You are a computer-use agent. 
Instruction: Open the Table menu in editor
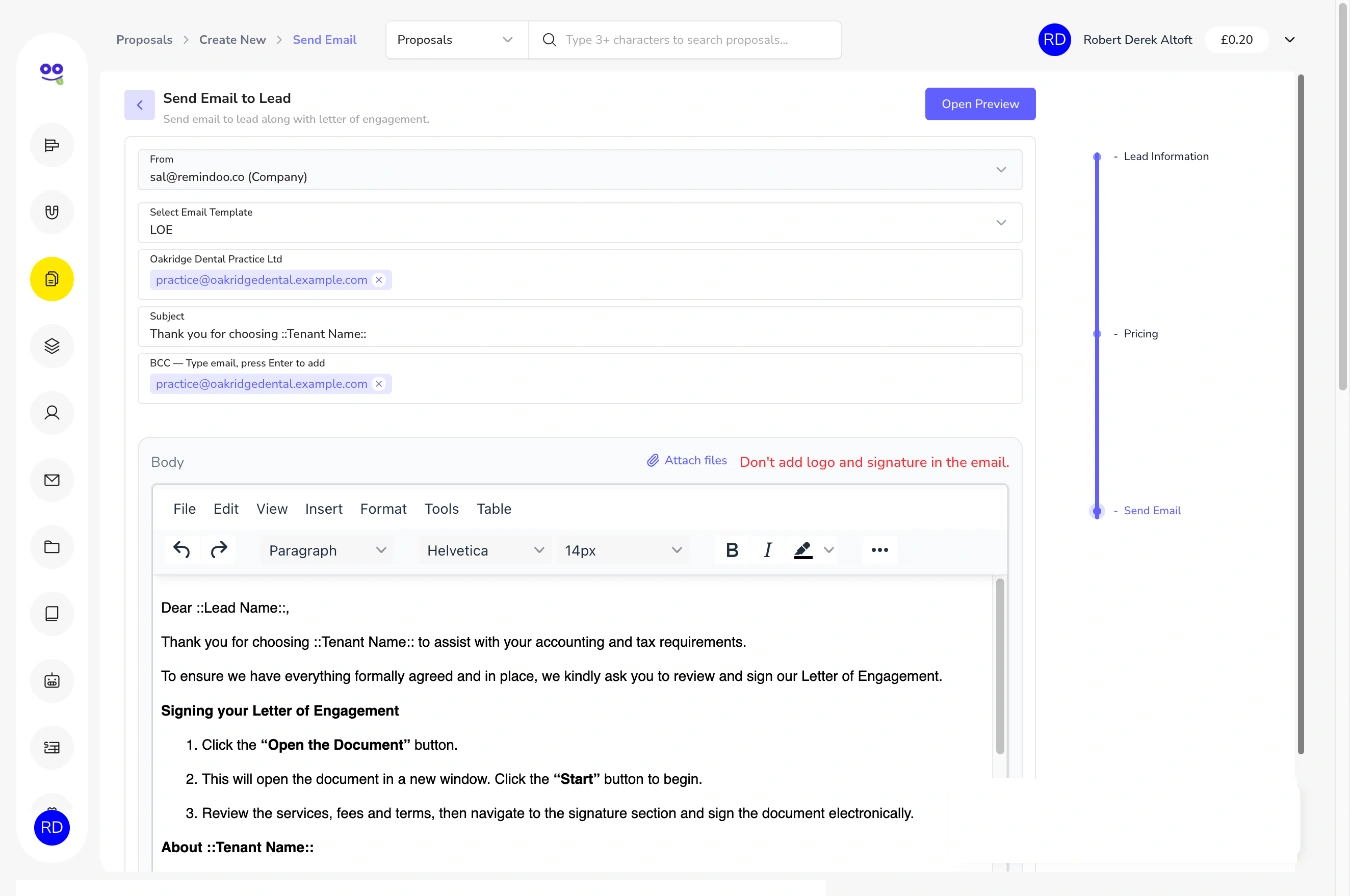tap(494, 509)
